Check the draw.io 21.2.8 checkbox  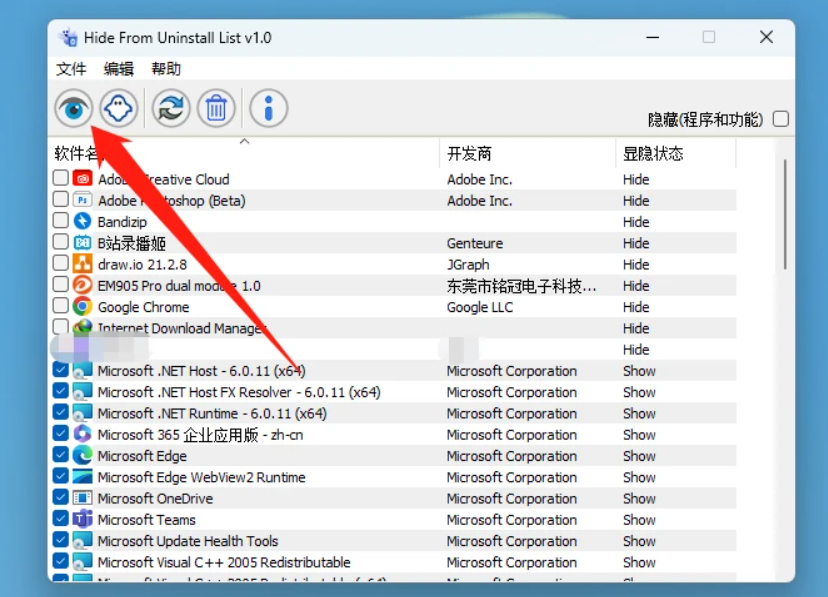pyautogui.click(x=61, y=263)
